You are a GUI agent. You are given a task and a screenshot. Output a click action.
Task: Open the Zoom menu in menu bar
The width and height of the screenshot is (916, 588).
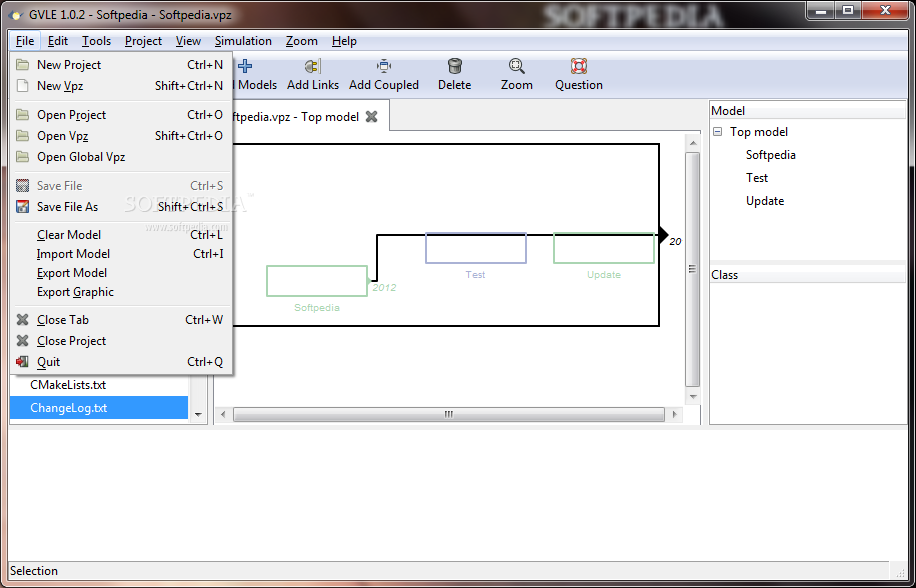point(301,41)
